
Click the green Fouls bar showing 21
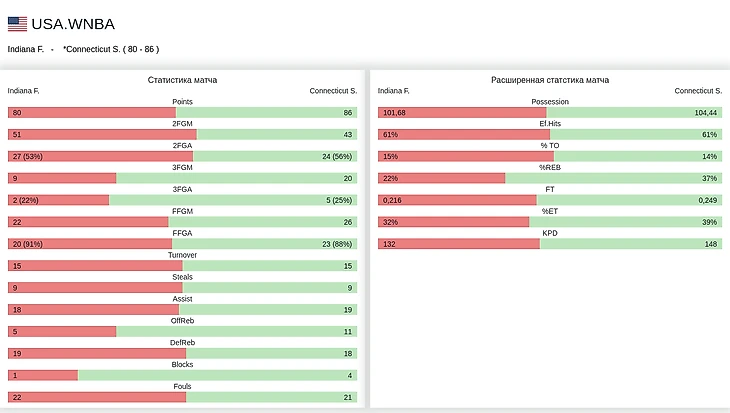tap(271, 397)
